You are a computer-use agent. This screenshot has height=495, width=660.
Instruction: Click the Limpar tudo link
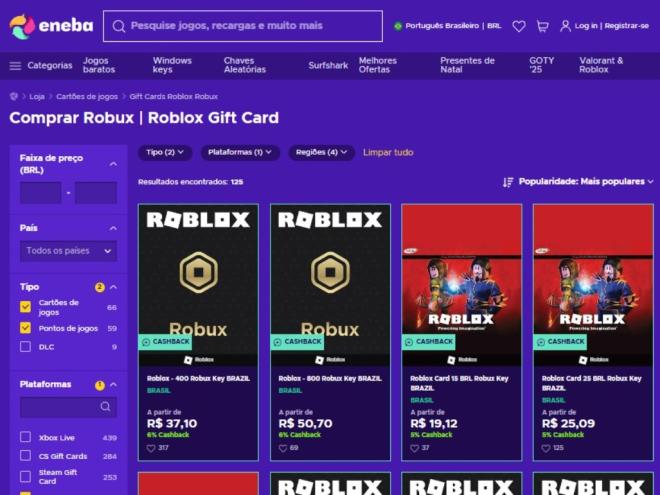tap(388, 152)
